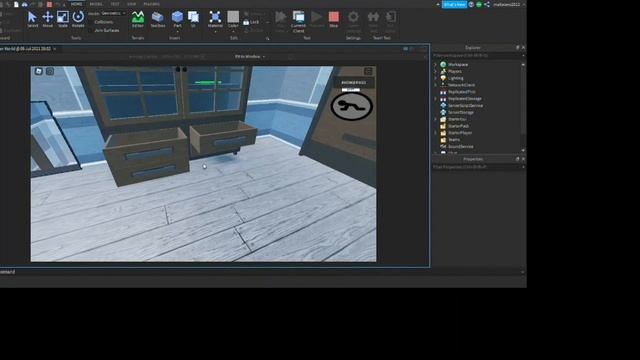Select Lighting in Explorer
The height and width of the screenshot is (360, 640).
[x=456, y=78]
